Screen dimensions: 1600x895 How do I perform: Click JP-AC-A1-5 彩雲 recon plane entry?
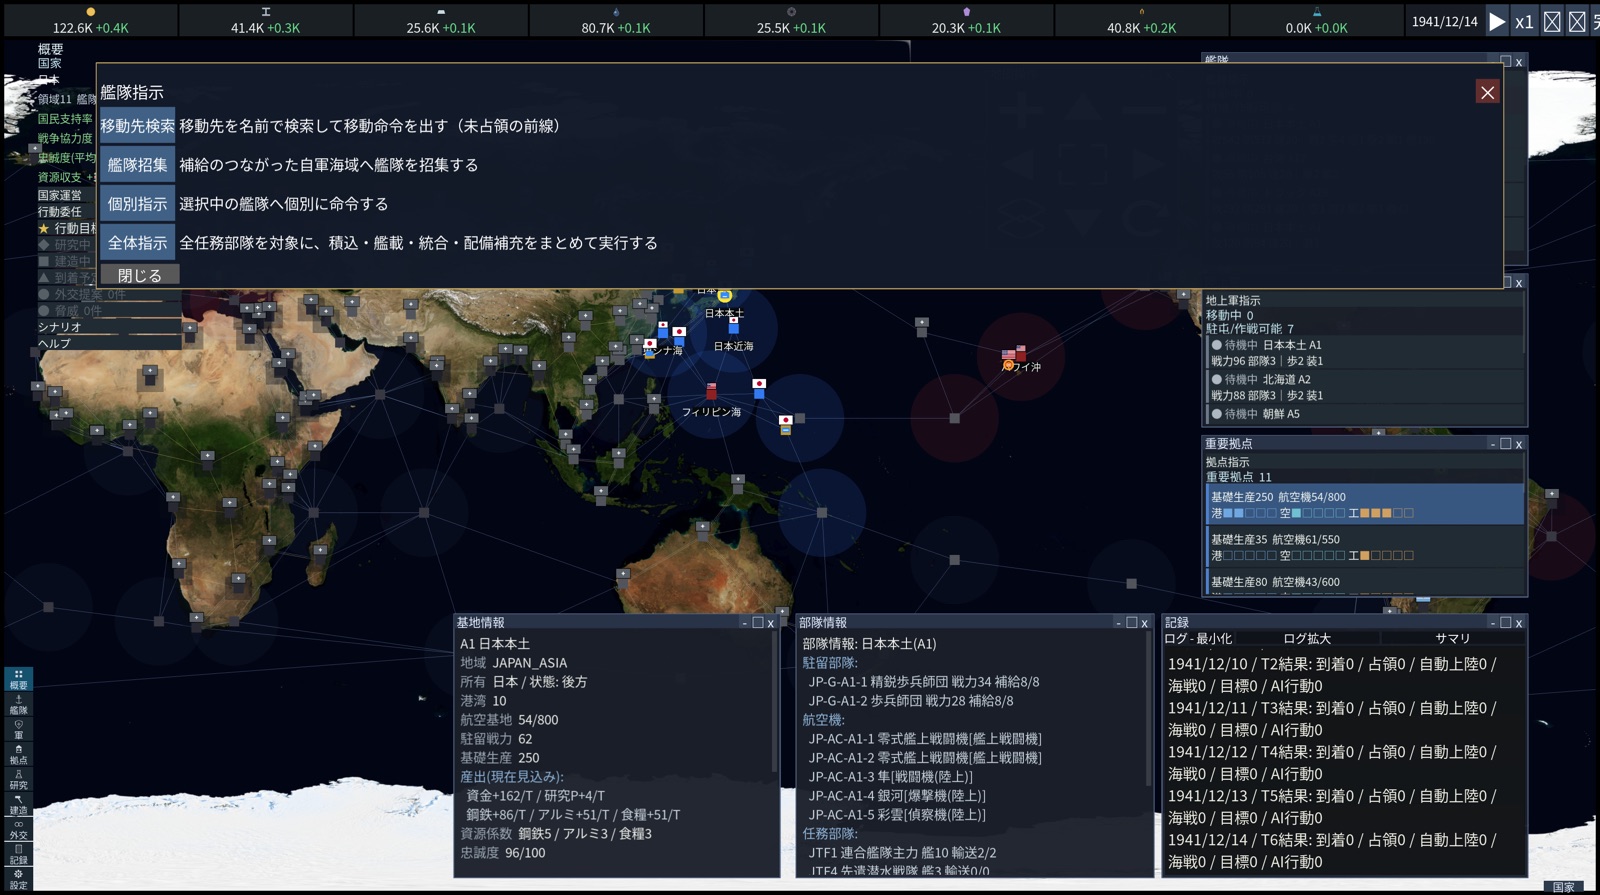click(x=897, y=815)
